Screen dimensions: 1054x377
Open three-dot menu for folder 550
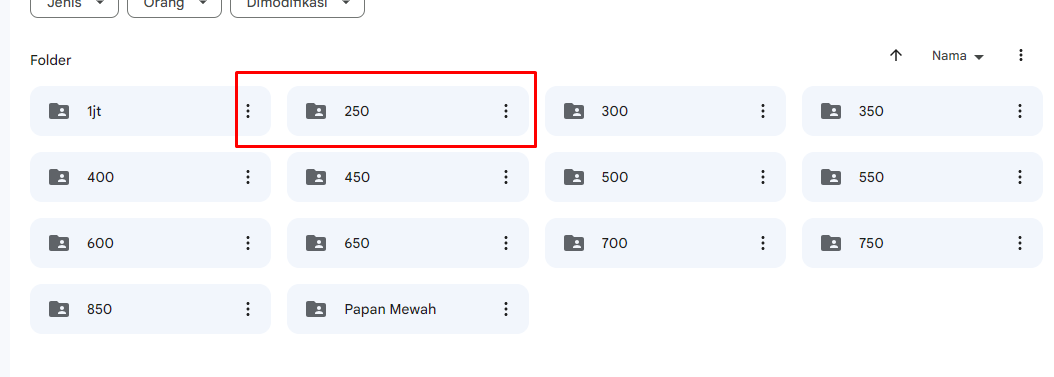pyautogui.click(x=1020, y=177)
